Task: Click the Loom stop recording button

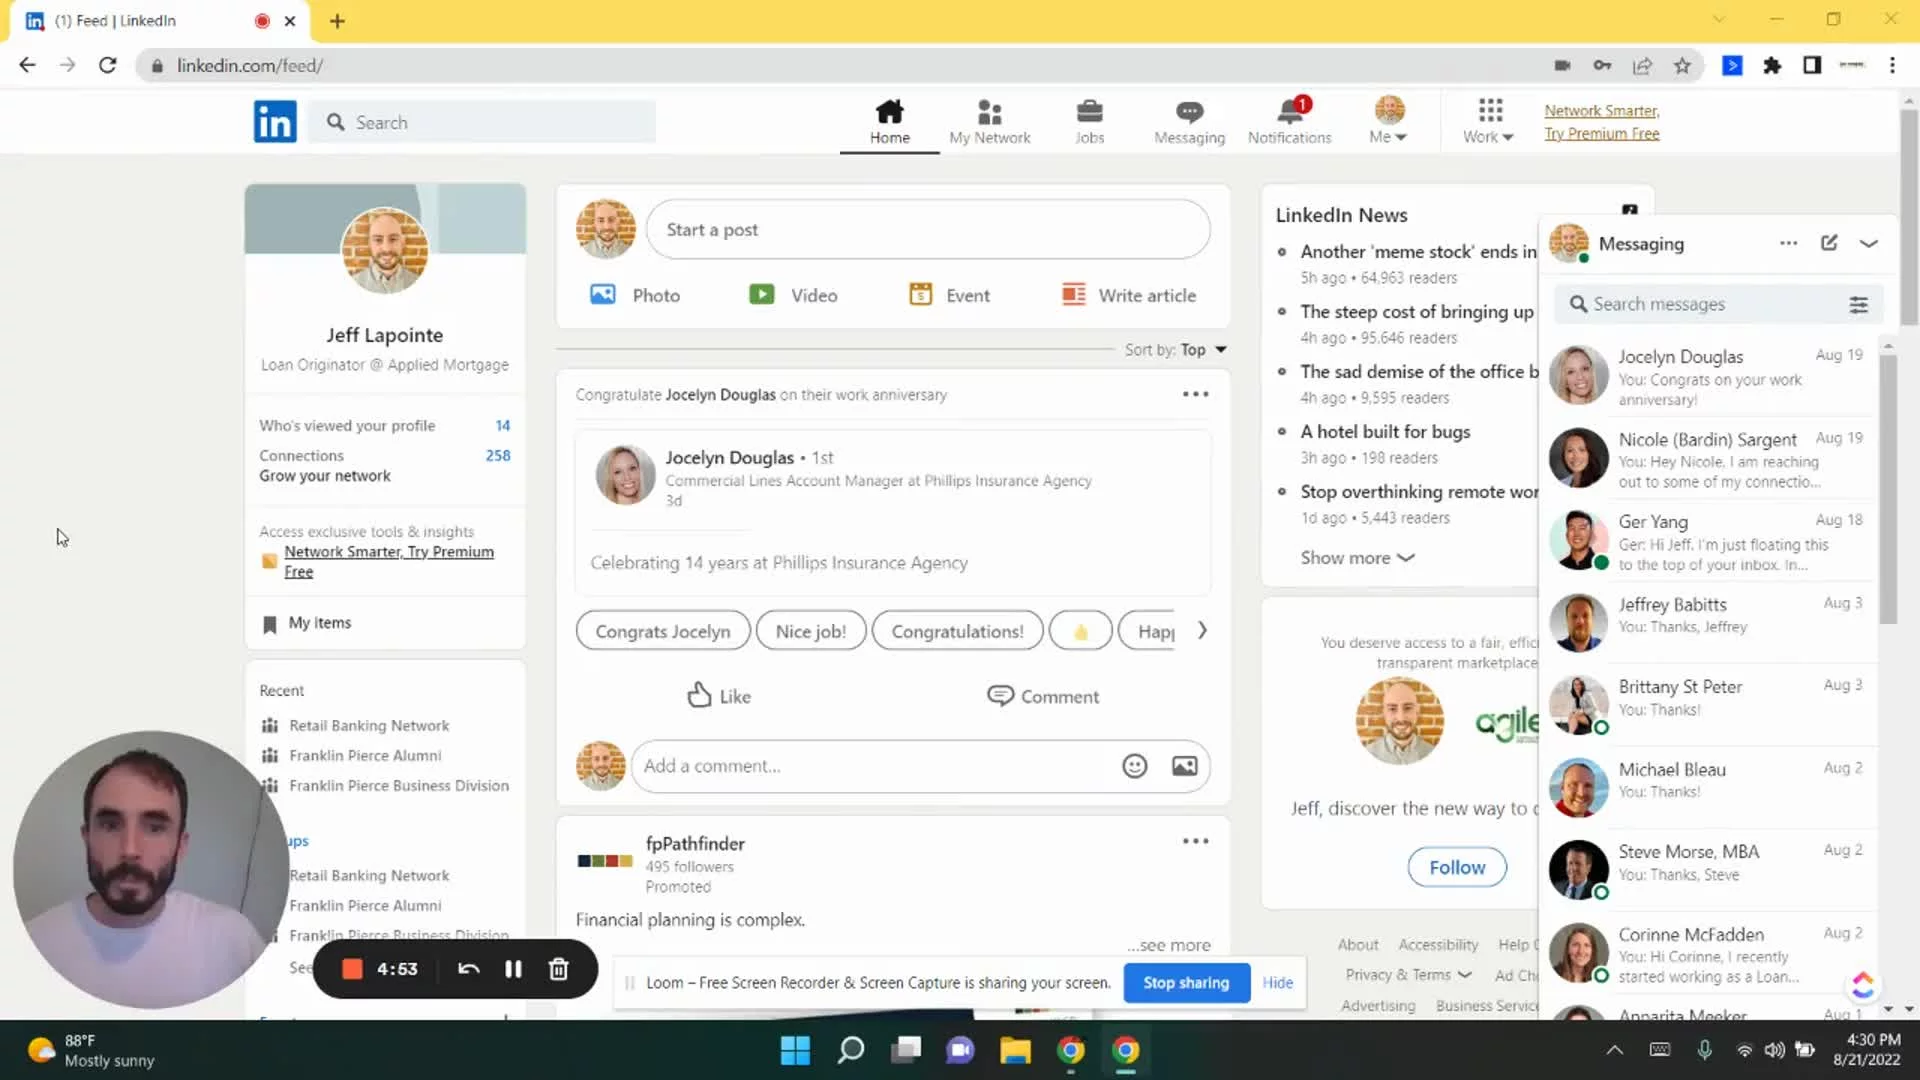Action: point(352,969)
